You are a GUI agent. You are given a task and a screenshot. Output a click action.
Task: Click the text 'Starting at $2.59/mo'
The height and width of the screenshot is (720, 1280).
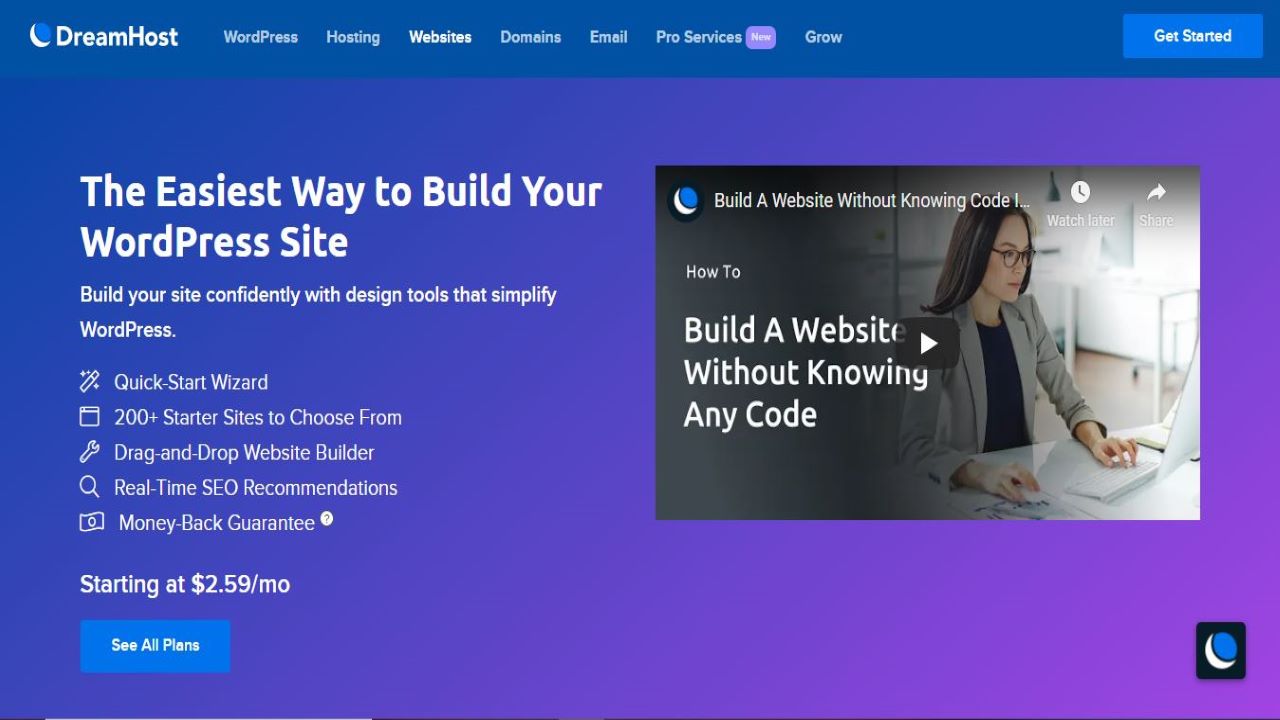tap(185, 584)
